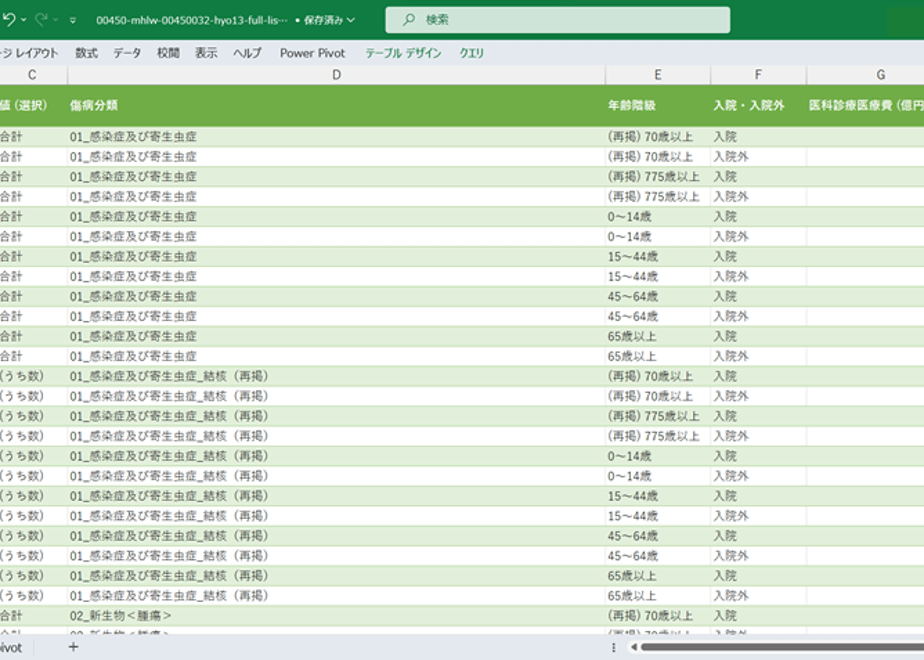
Task: Click the three-dot sheet tab splitter handle
Action: tap(613, 648)
